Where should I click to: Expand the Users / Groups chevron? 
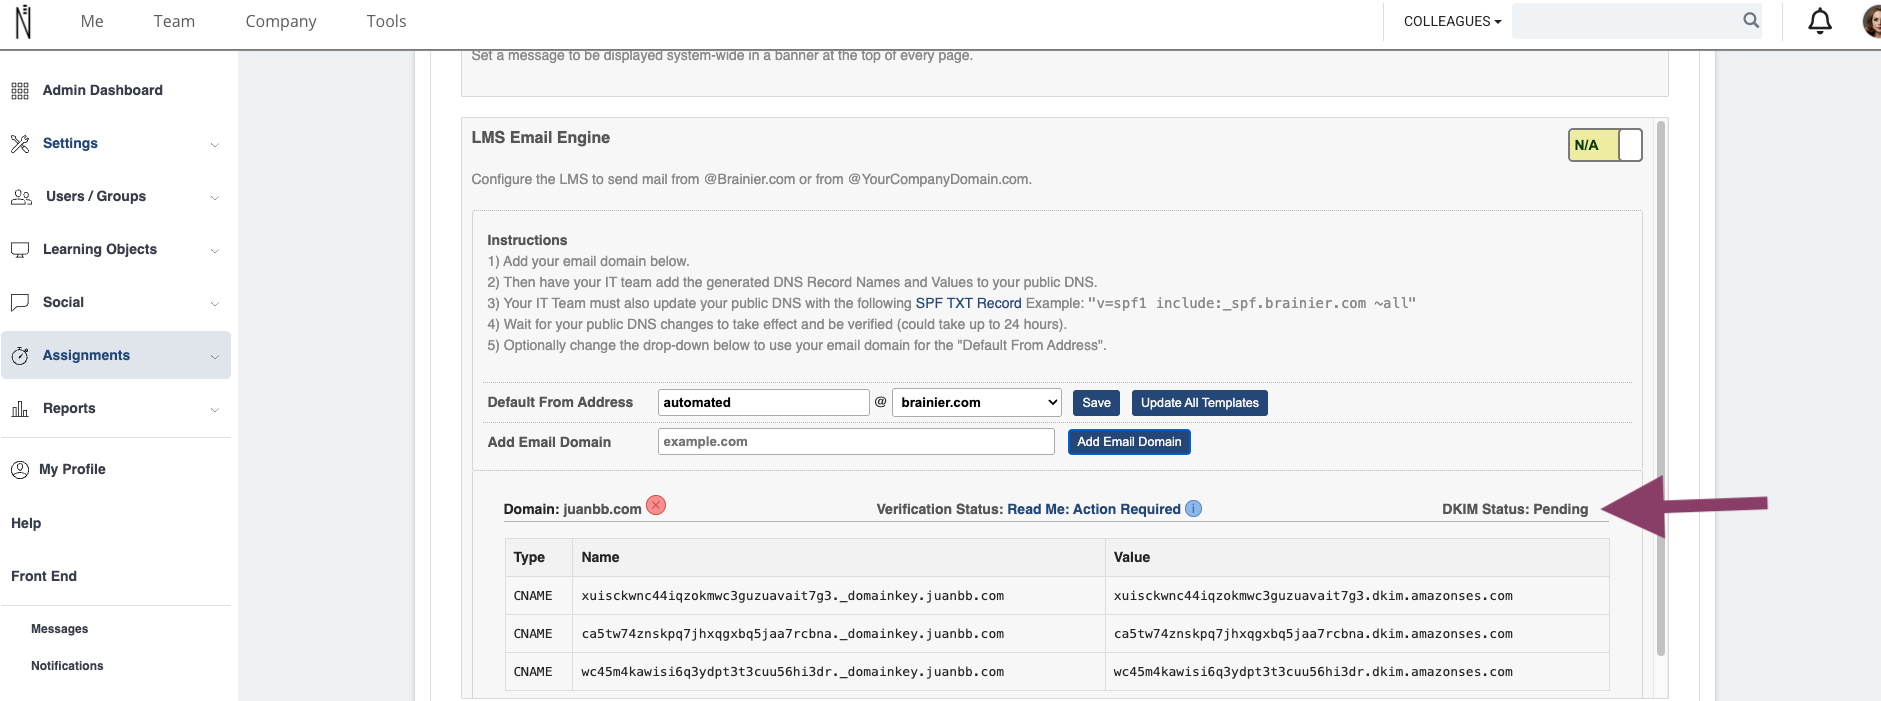(x=214, y=198)
